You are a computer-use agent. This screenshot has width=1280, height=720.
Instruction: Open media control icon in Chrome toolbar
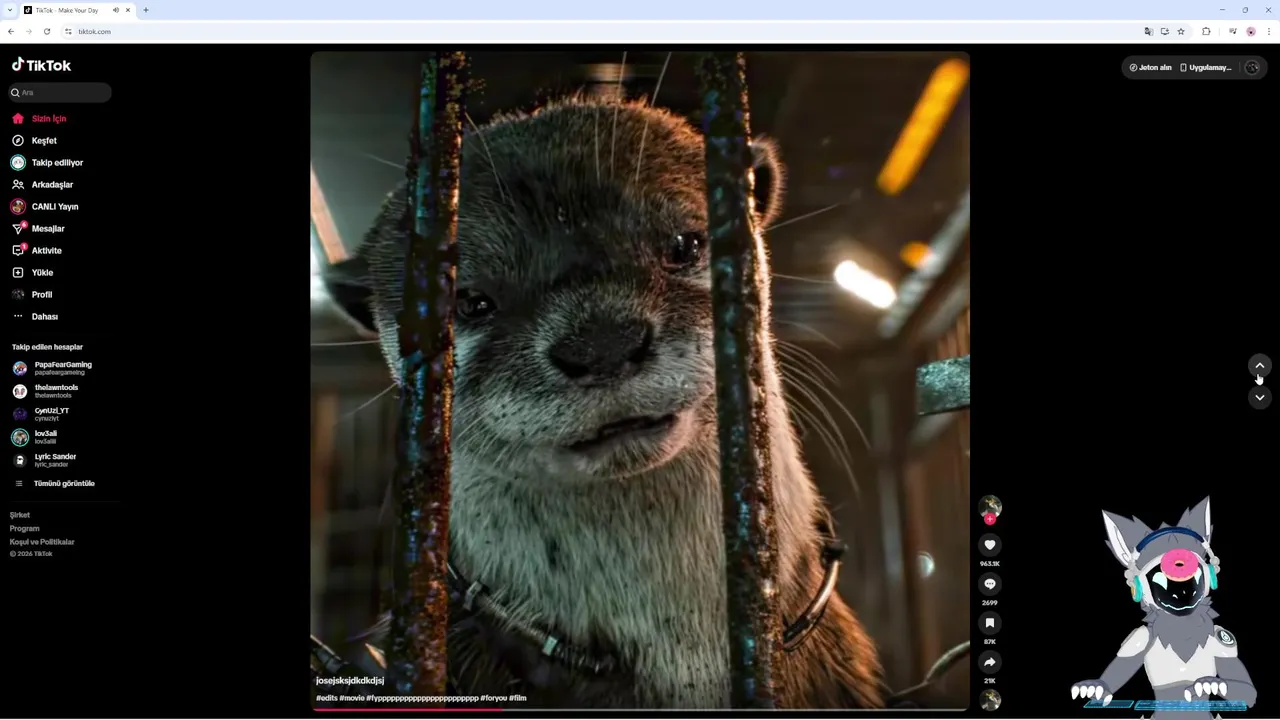pos(1233,31)
